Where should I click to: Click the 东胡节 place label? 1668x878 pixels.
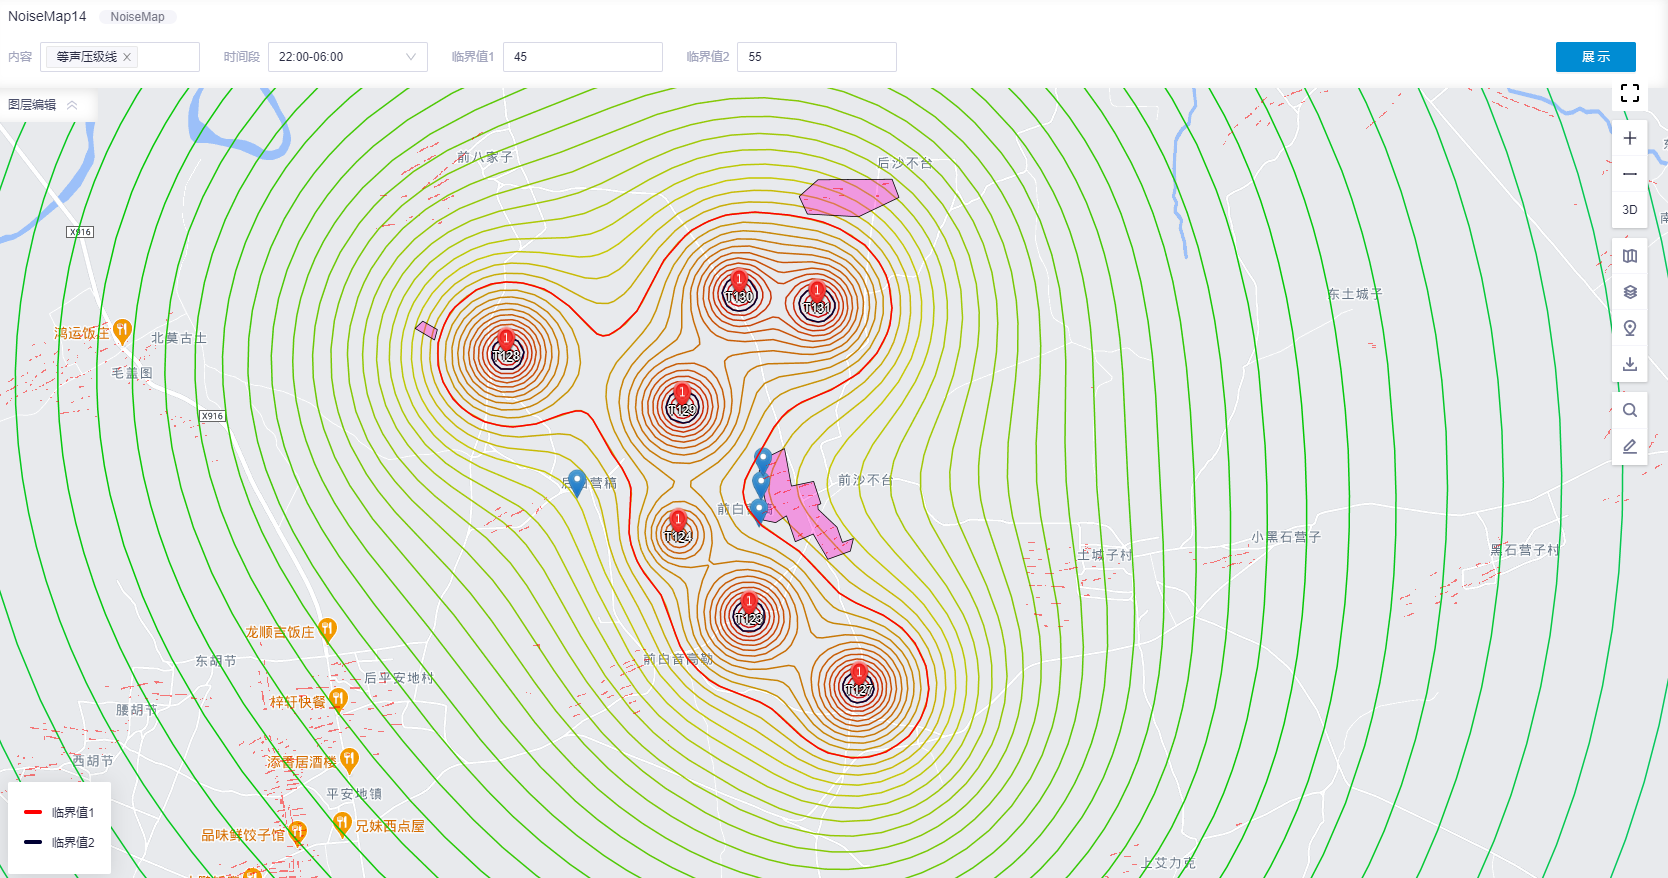(x=216, y=661)
